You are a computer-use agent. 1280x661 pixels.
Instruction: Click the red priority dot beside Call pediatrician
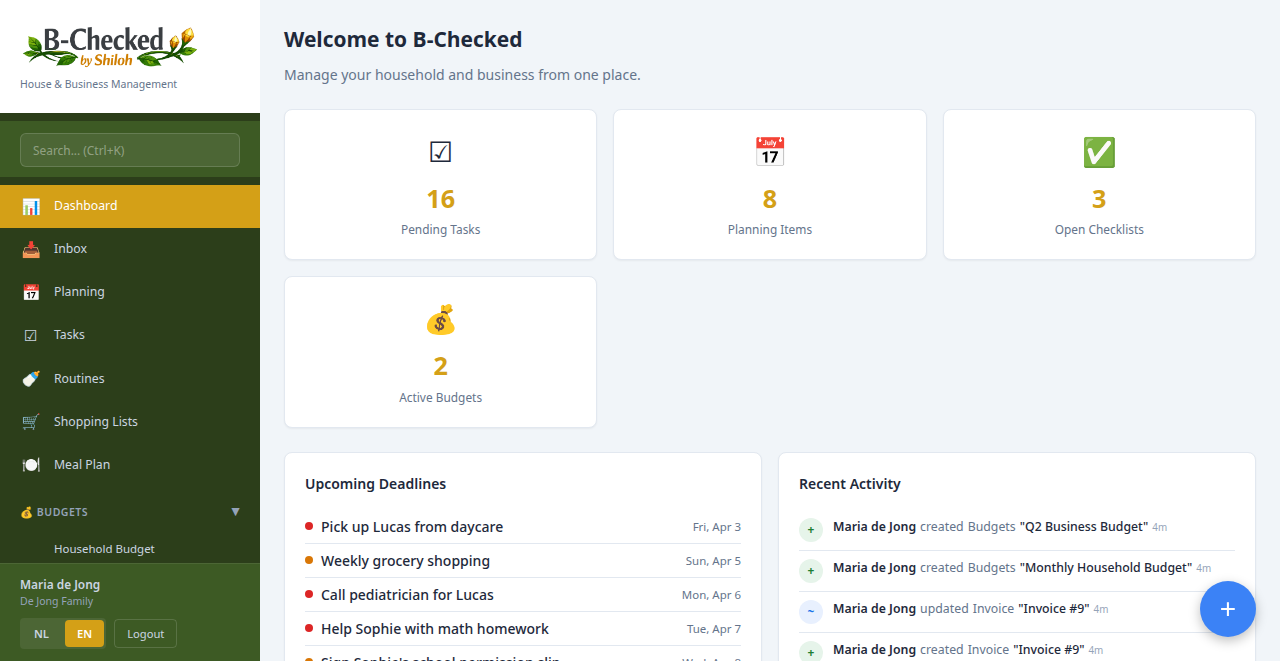310,595
